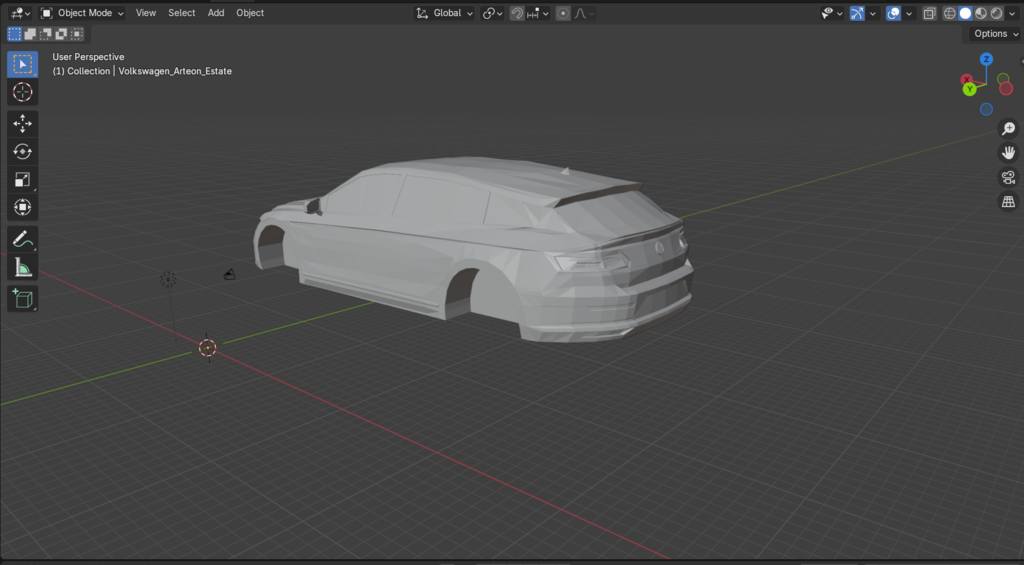Select the Annotate pencil tool
The height and width of the screenshot is (565, 1024).
coord(22,239)
